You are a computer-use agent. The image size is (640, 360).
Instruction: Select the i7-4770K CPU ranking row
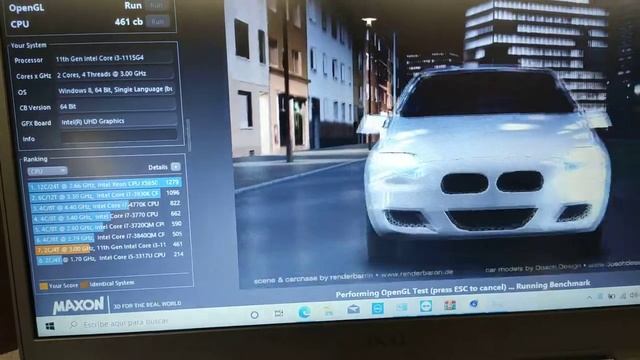106,205
